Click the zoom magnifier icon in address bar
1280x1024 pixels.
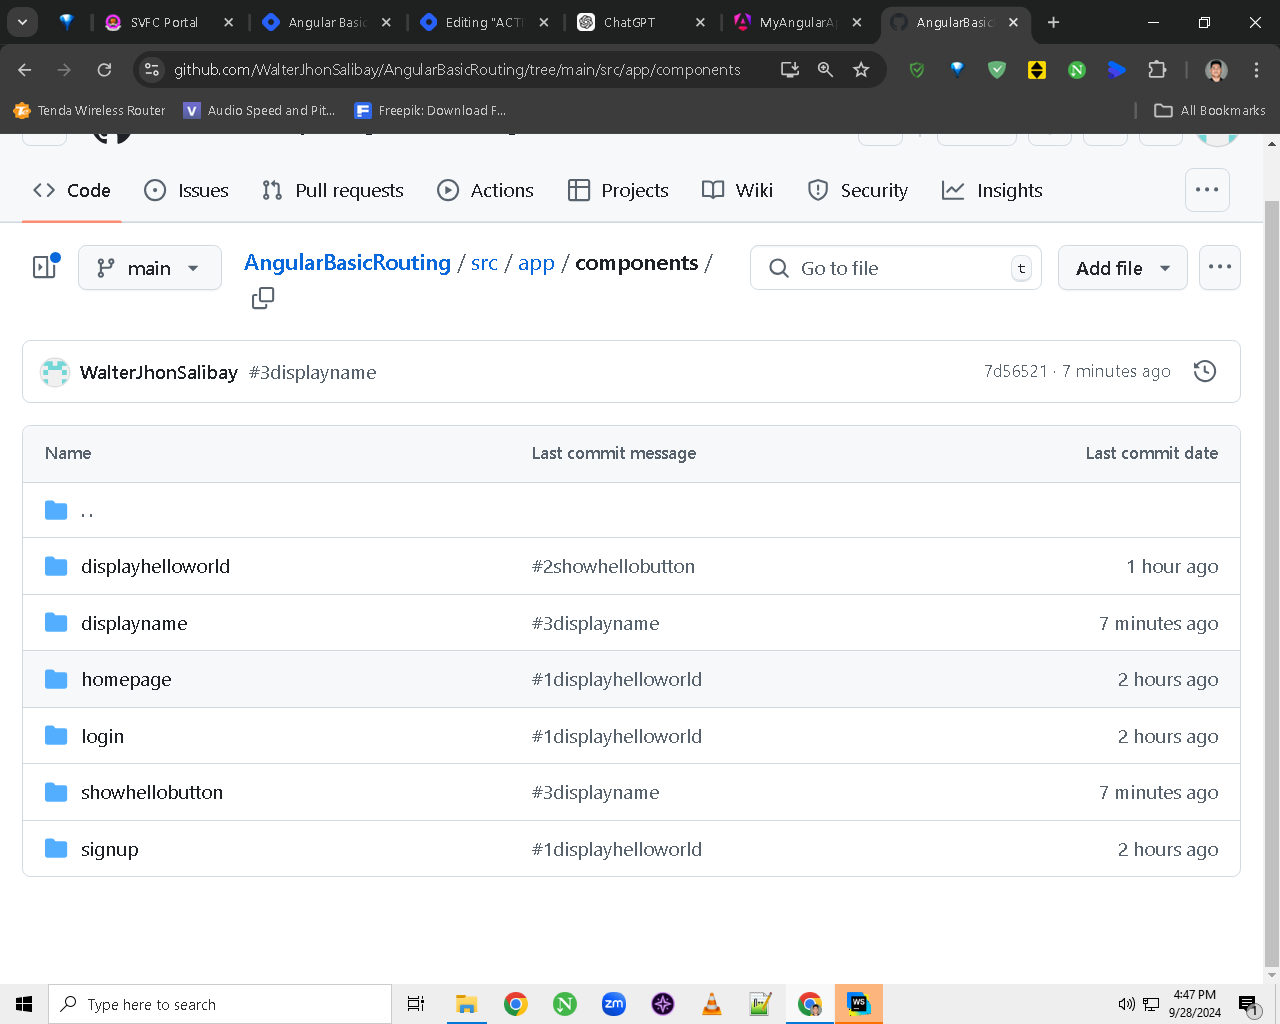[x=825, y=69]
